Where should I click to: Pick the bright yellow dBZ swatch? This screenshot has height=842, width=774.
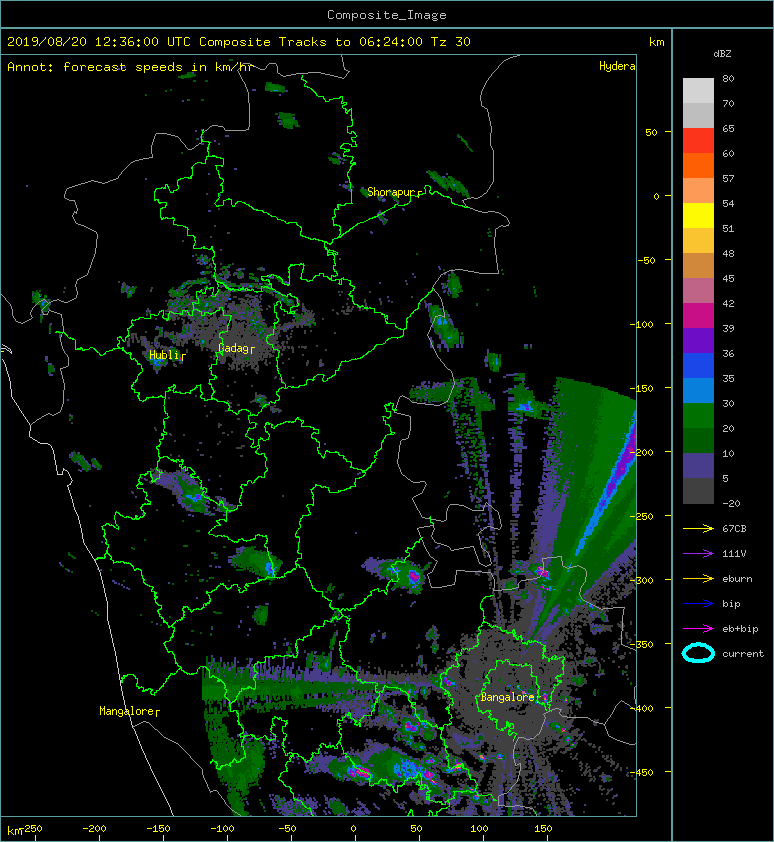[698, 215]
